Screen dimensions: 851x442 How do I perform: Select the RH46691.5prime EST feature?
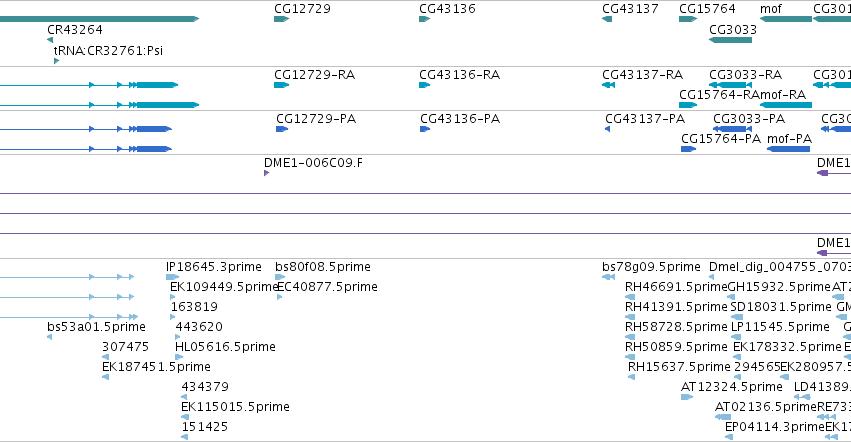630,297
